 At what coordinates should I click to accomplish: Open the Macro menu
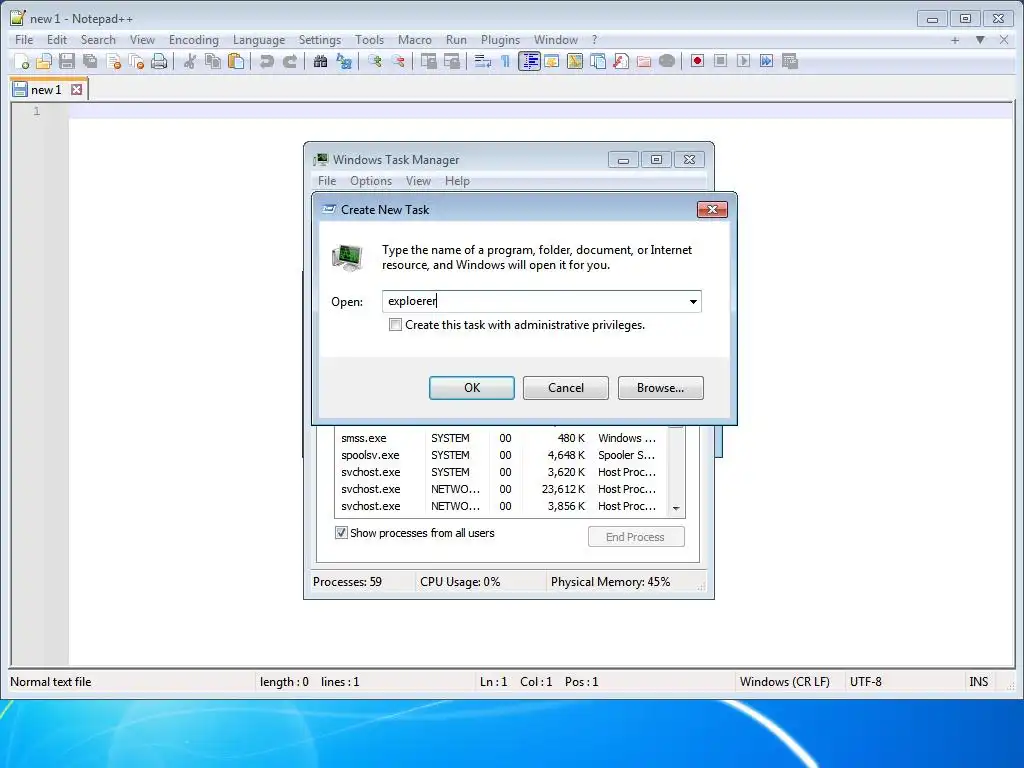click(x=415, y=40)
